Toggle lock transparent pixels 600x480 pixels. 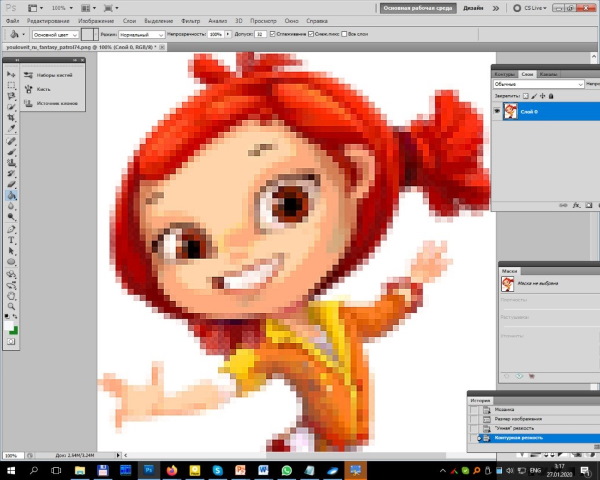coord(526,96)
